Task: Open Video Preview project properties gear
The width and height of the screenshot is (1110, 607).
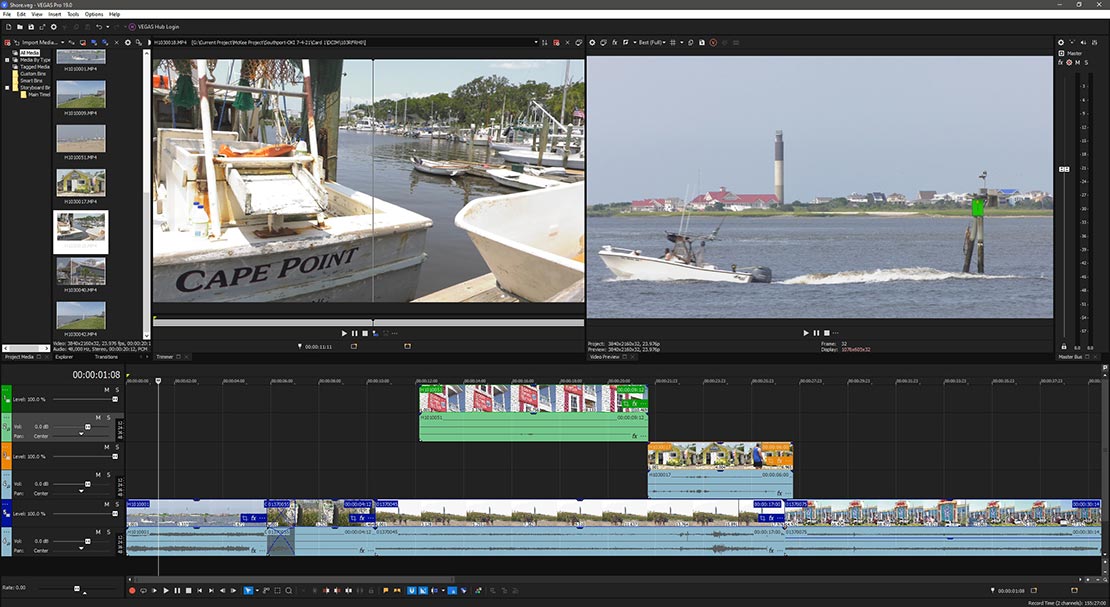Action: [x=593, y=42]
